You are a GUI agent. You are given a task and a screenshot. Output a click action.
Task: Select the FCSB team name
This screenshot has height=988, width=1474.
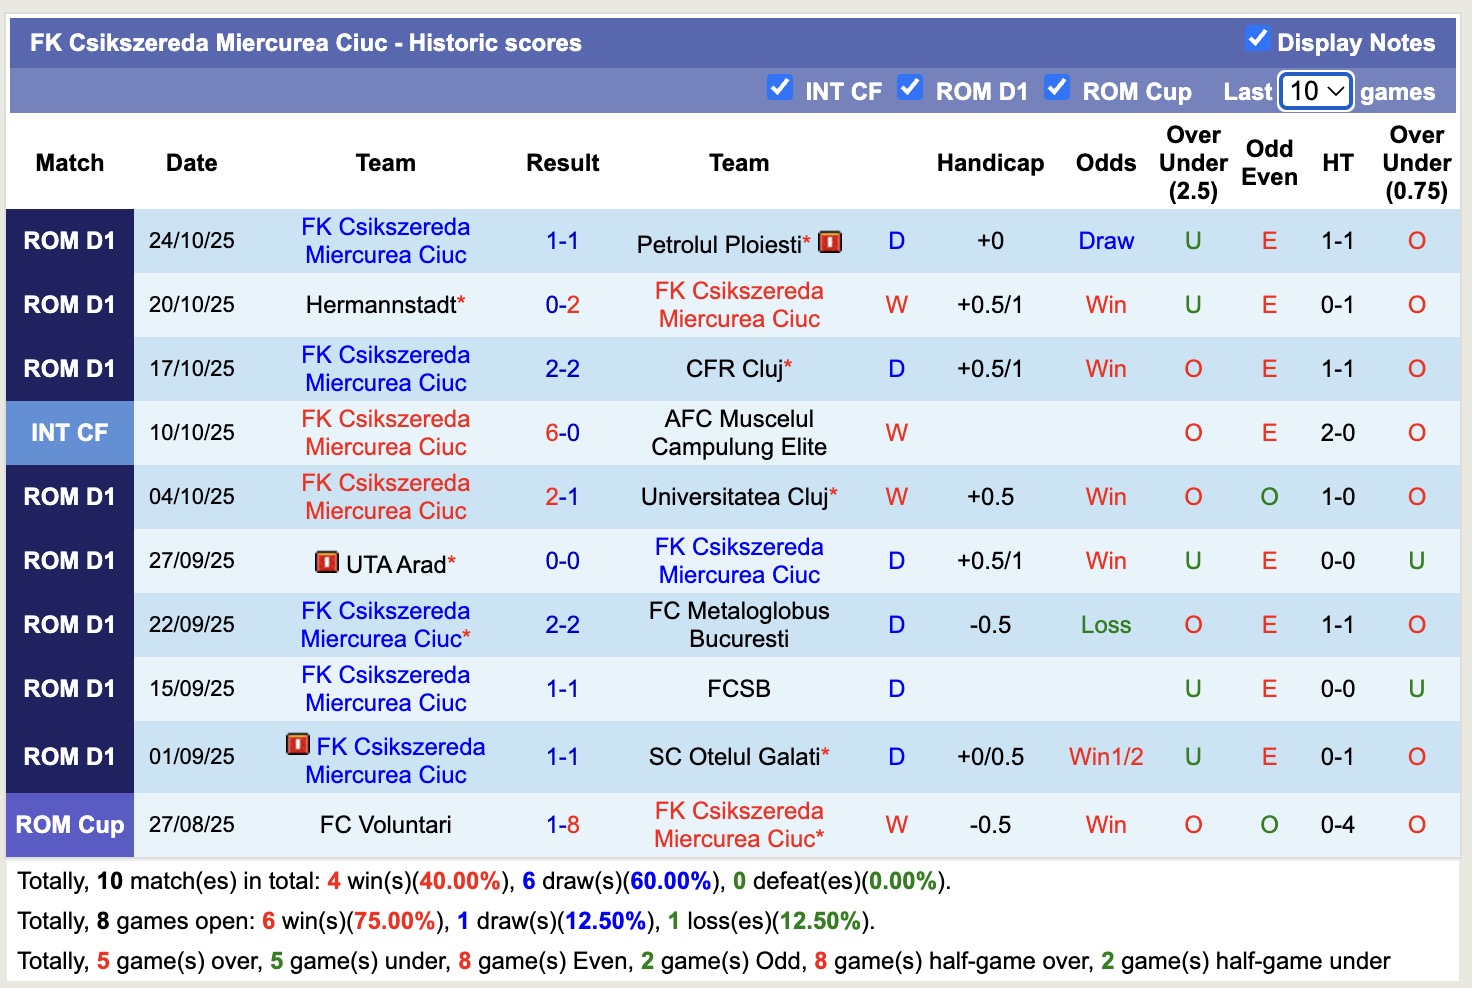click(x=738, y=689)
